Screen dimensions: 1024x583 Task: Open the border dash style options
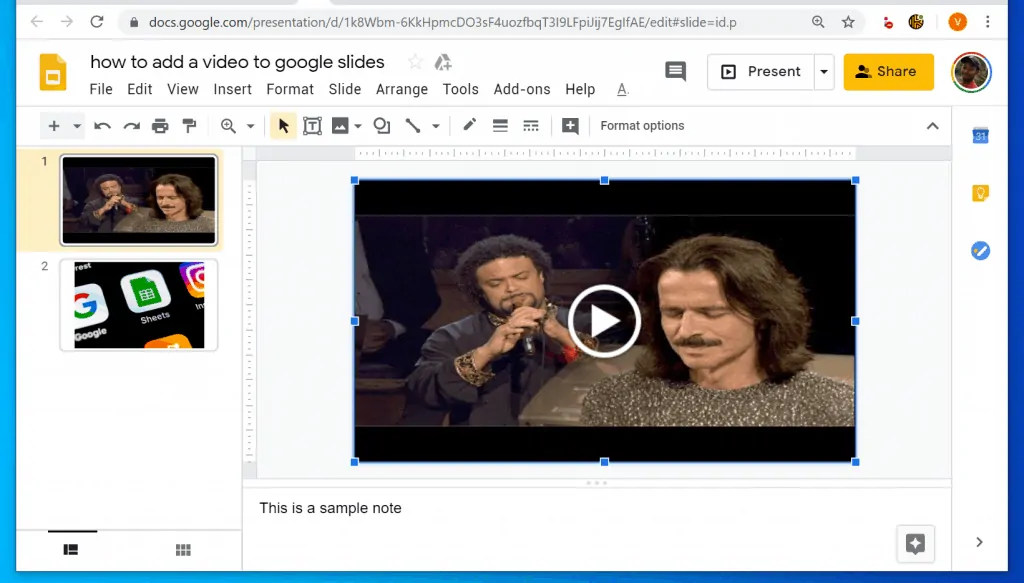[x=531, y=126]
